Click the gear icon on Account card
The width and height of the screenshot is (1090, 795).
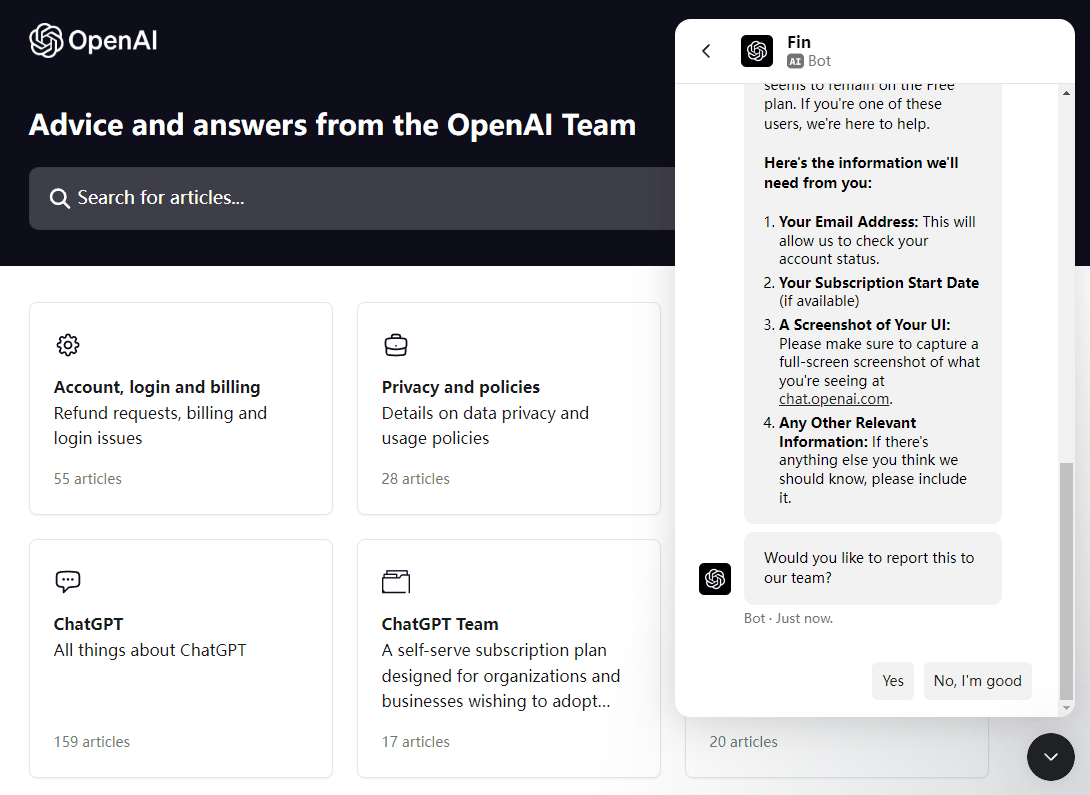[68, 344]
